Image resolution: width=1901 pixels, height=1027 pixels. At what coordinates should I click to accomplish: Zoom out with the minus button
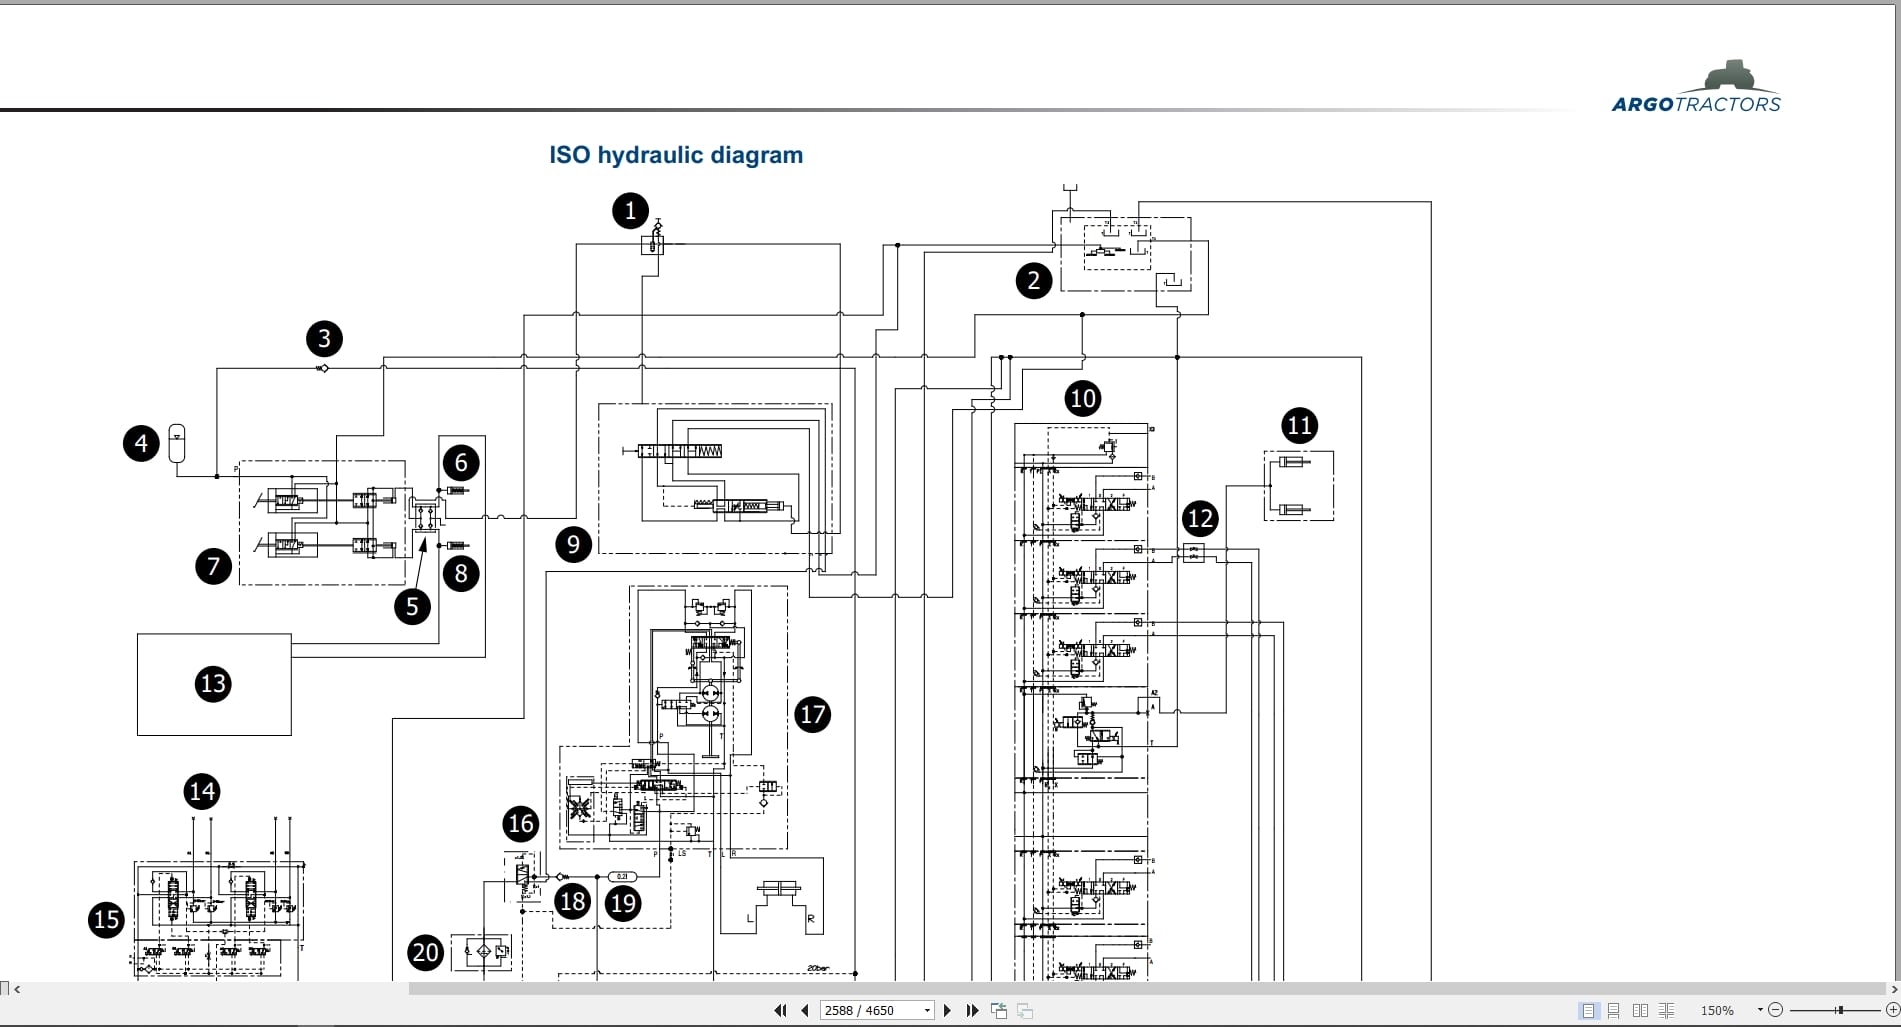coord(1775,1010)
